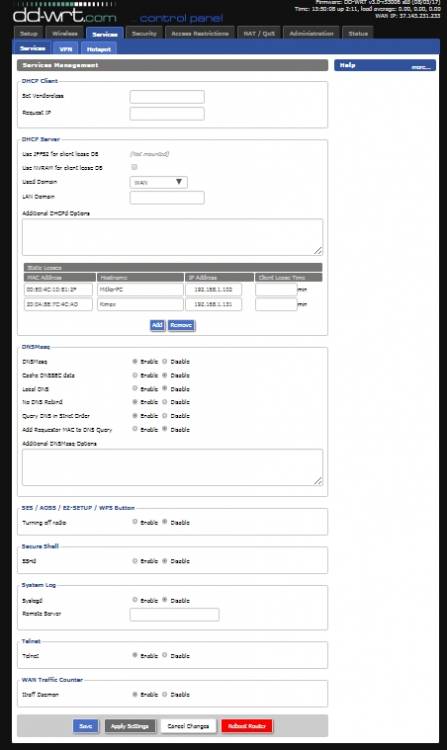Click Apply Settings button
447x750 pixels.
(130, 726)
